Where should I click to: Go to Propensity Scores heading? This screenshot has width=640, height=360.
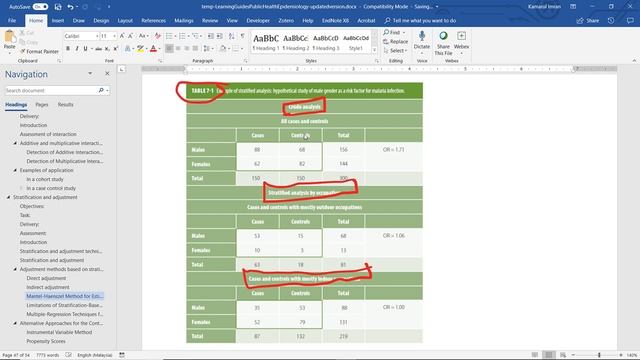[46, 341]
